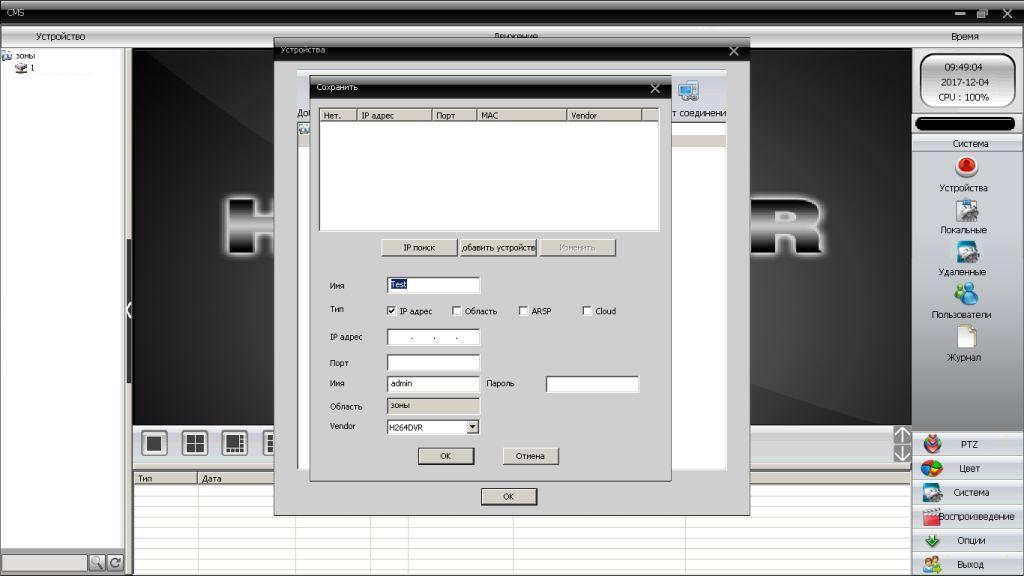Open the Цвет color panel
The width and height of the screenshot is (1024, 576).
(x=968, y=468)
